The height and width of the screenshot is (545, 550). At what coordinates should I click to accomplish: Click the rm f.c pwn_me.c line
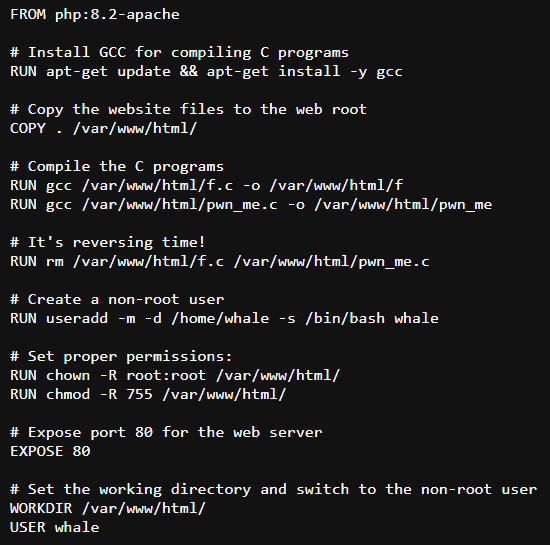coord(220,261)
